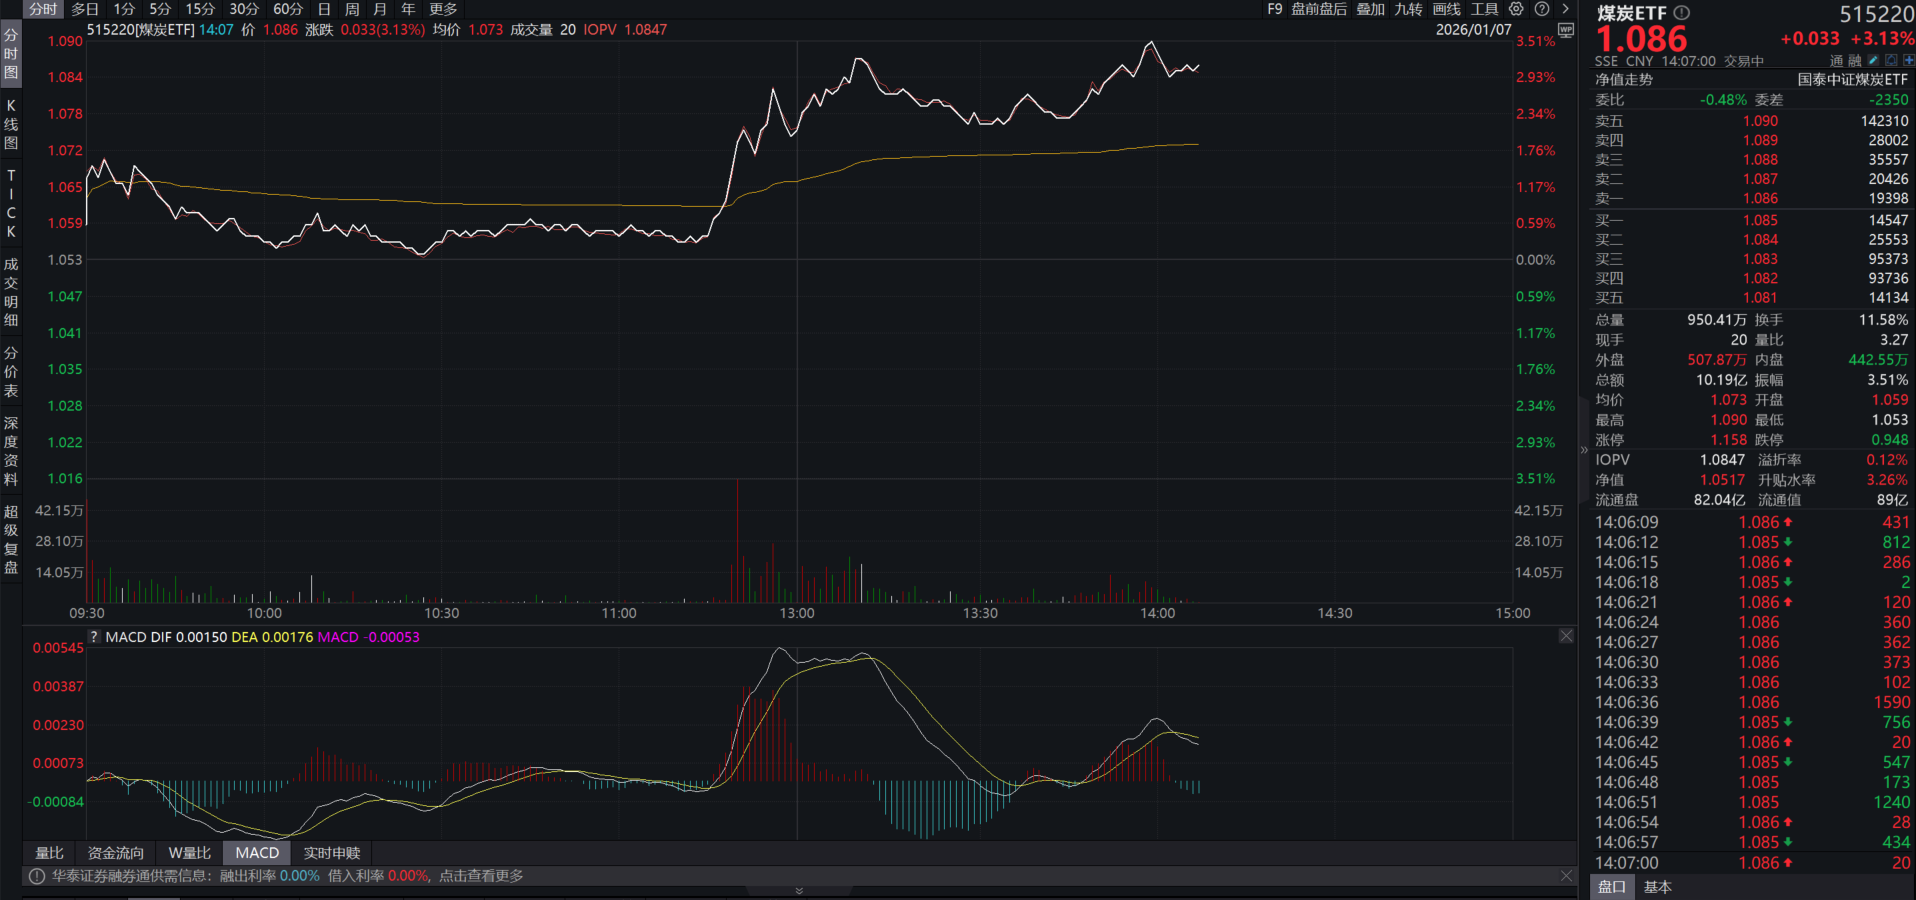Screen dimensions: 1916x900
Task: Open the chart settings gear icon
Action: pyautogui.click(x=1516, y=9)
